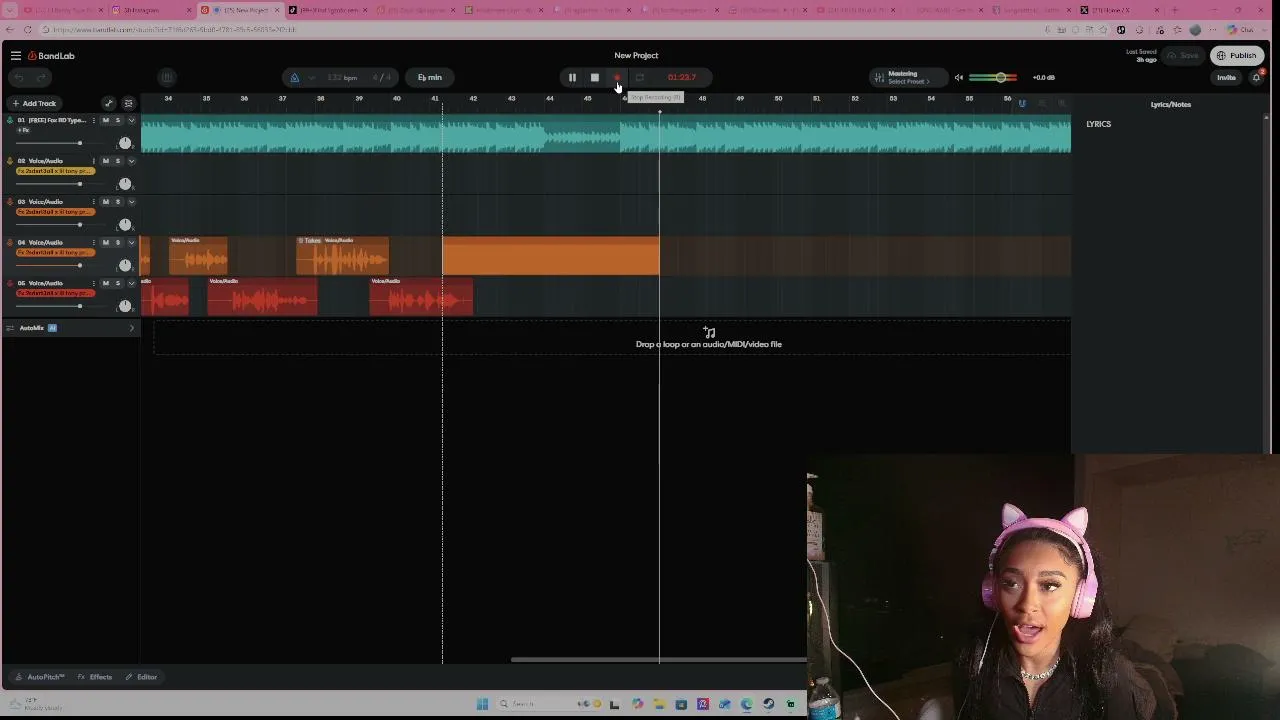
Task: Mute track 02 Voice/Audio
Action: (105, 161)
